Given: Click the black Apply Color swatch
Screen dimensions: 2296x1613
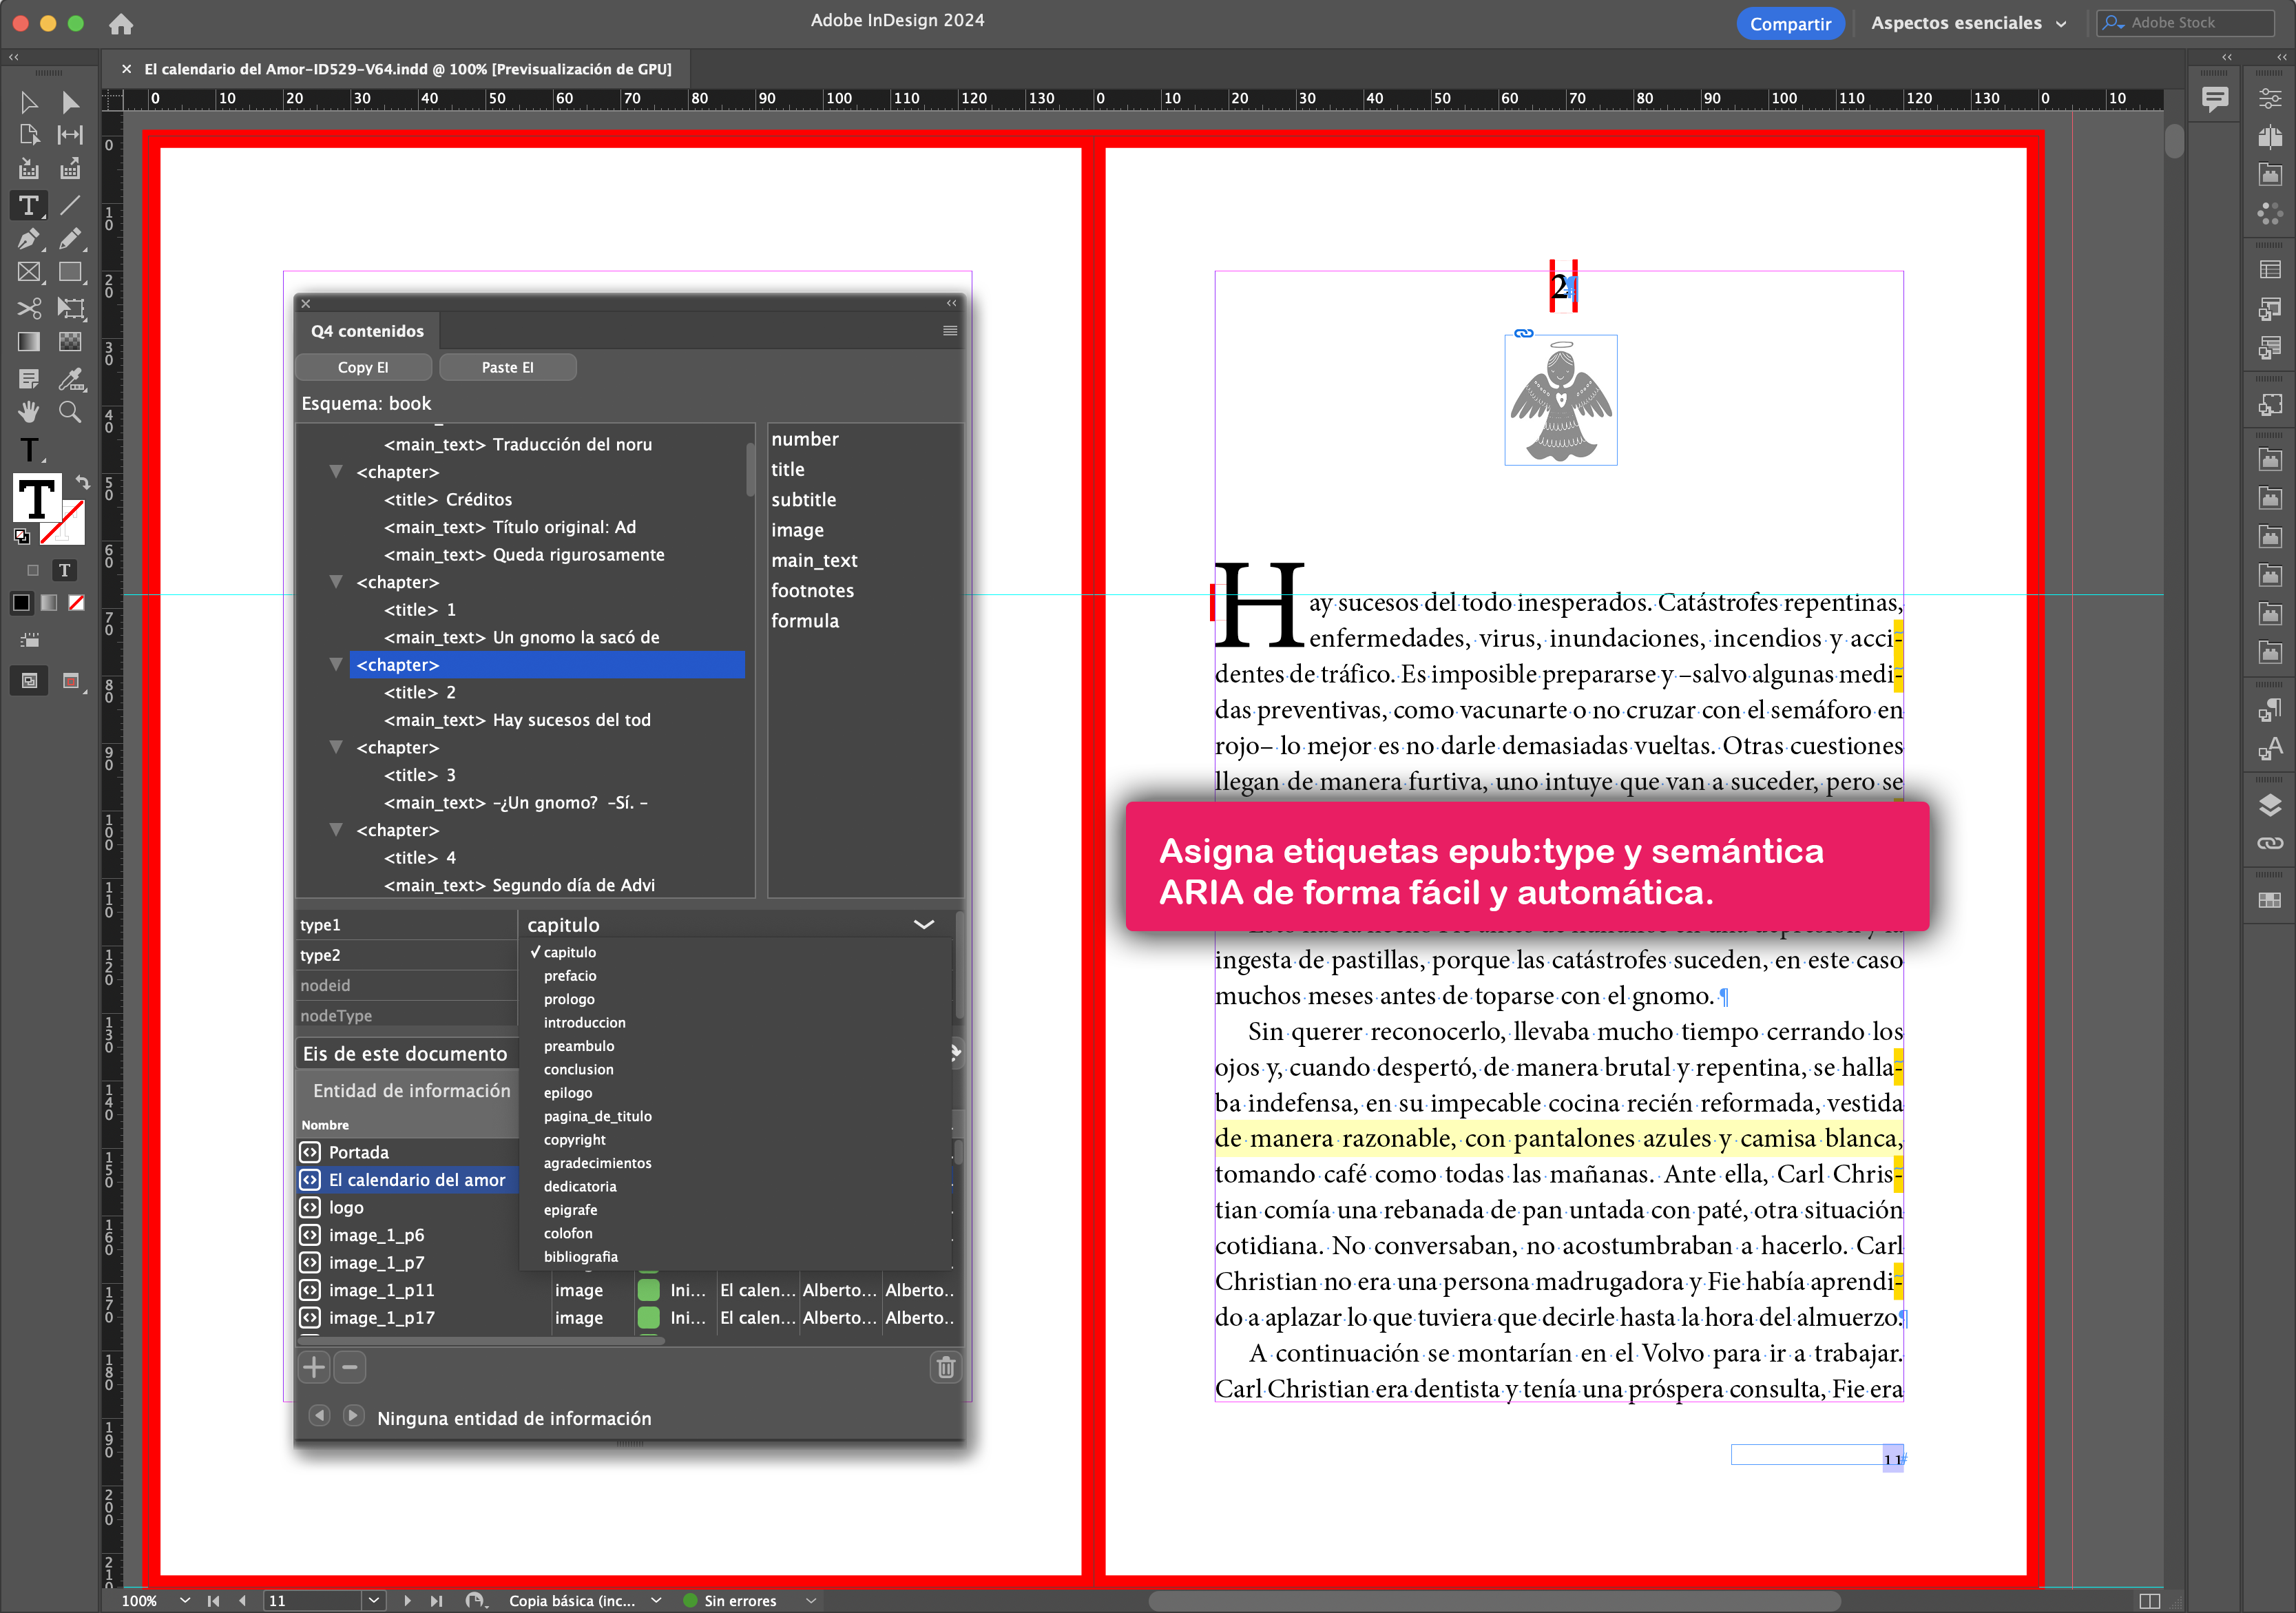Looking at the screenshot, I should (x=21, y=602).
